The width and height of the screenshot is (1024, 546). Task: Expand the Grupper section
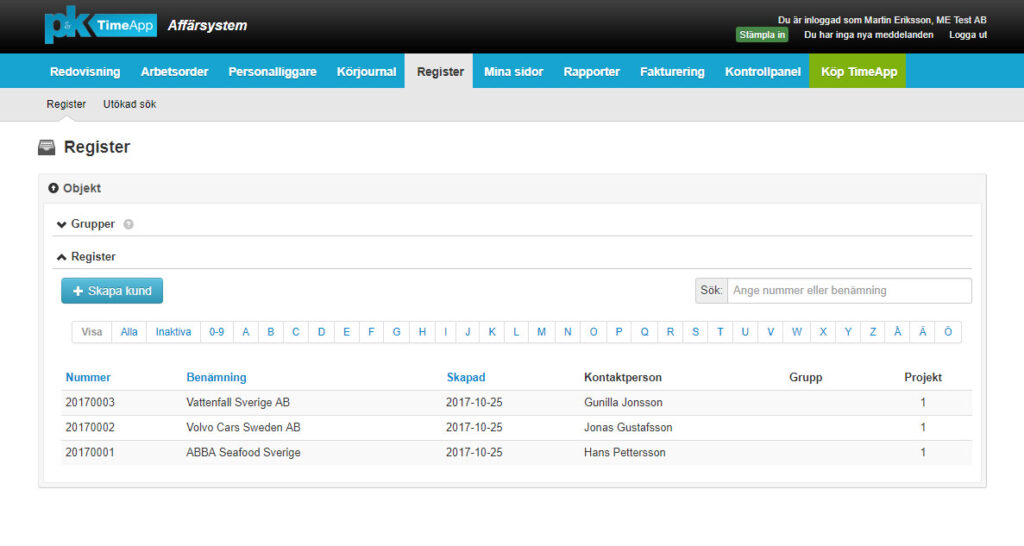62,224
